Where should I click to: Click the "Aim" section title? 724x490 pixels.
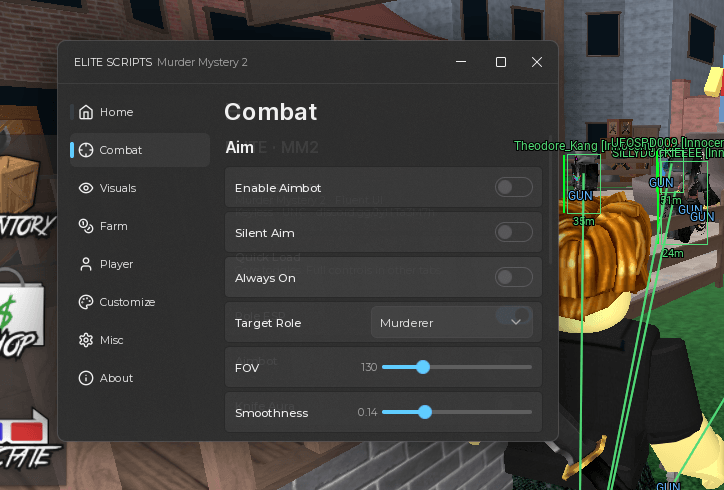(240, 147)
